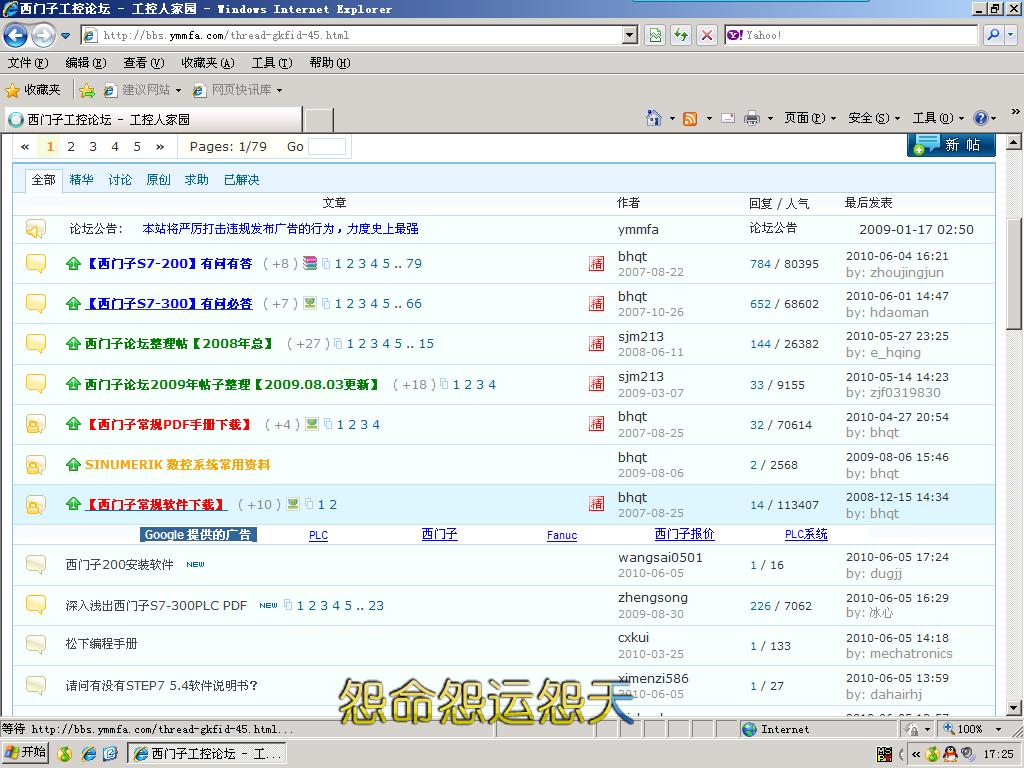Expand the 页面 page menu dropdown
The height and width of the screenshot is (768, 1024).
(x=810, y=118)
